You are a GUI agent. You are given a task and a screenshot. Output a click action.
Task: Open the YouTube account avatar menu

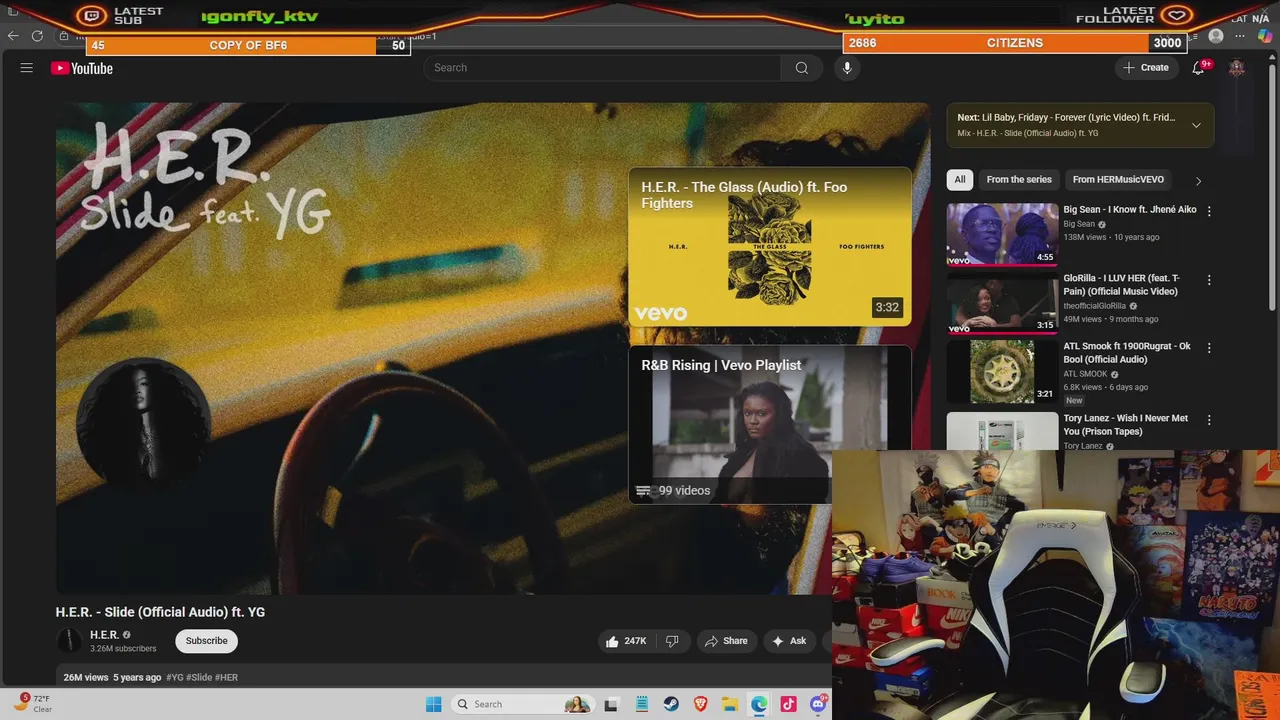pos(1237,68)
